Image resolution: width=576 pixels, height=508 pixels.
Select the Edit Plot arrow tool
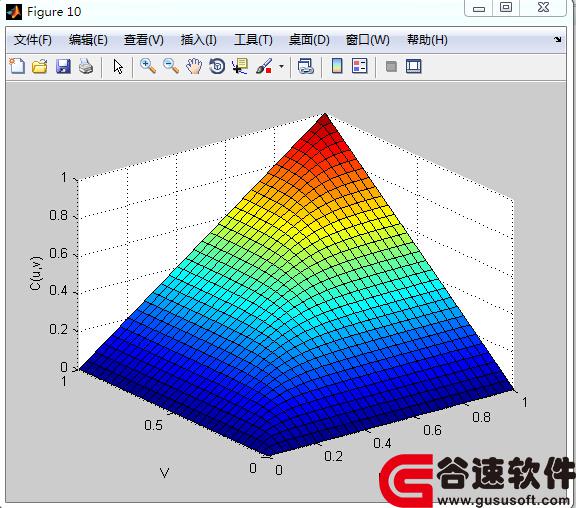tap(118, 67)
